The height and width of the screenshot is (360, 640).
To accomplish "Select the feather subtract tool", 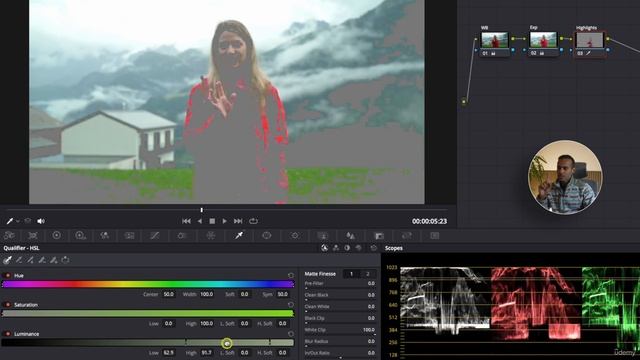I will (42, 260).
